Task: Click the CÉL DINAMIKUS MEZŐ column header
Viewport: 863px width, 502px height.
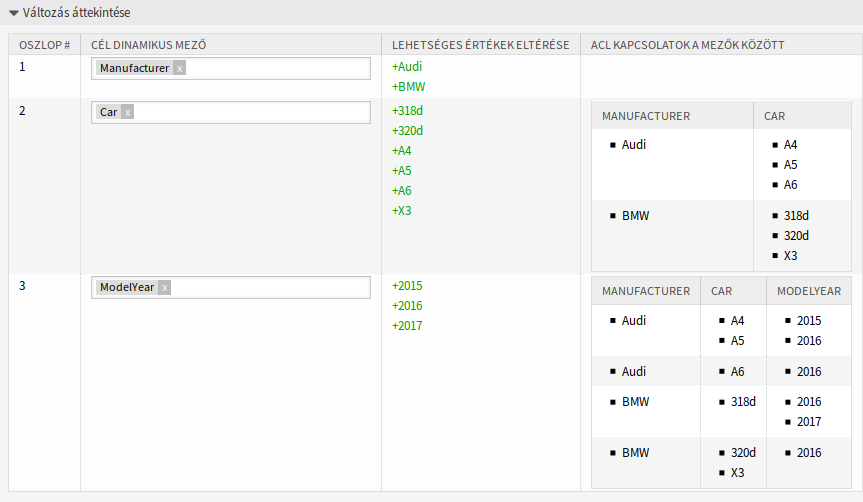Action: coord(149,45)
